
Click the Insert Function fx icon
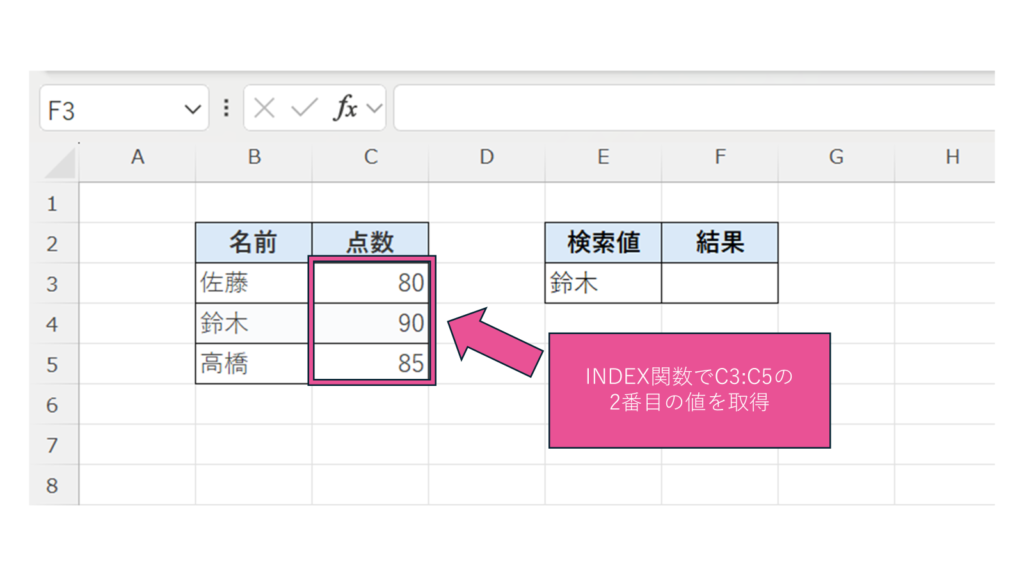[345, 109]
